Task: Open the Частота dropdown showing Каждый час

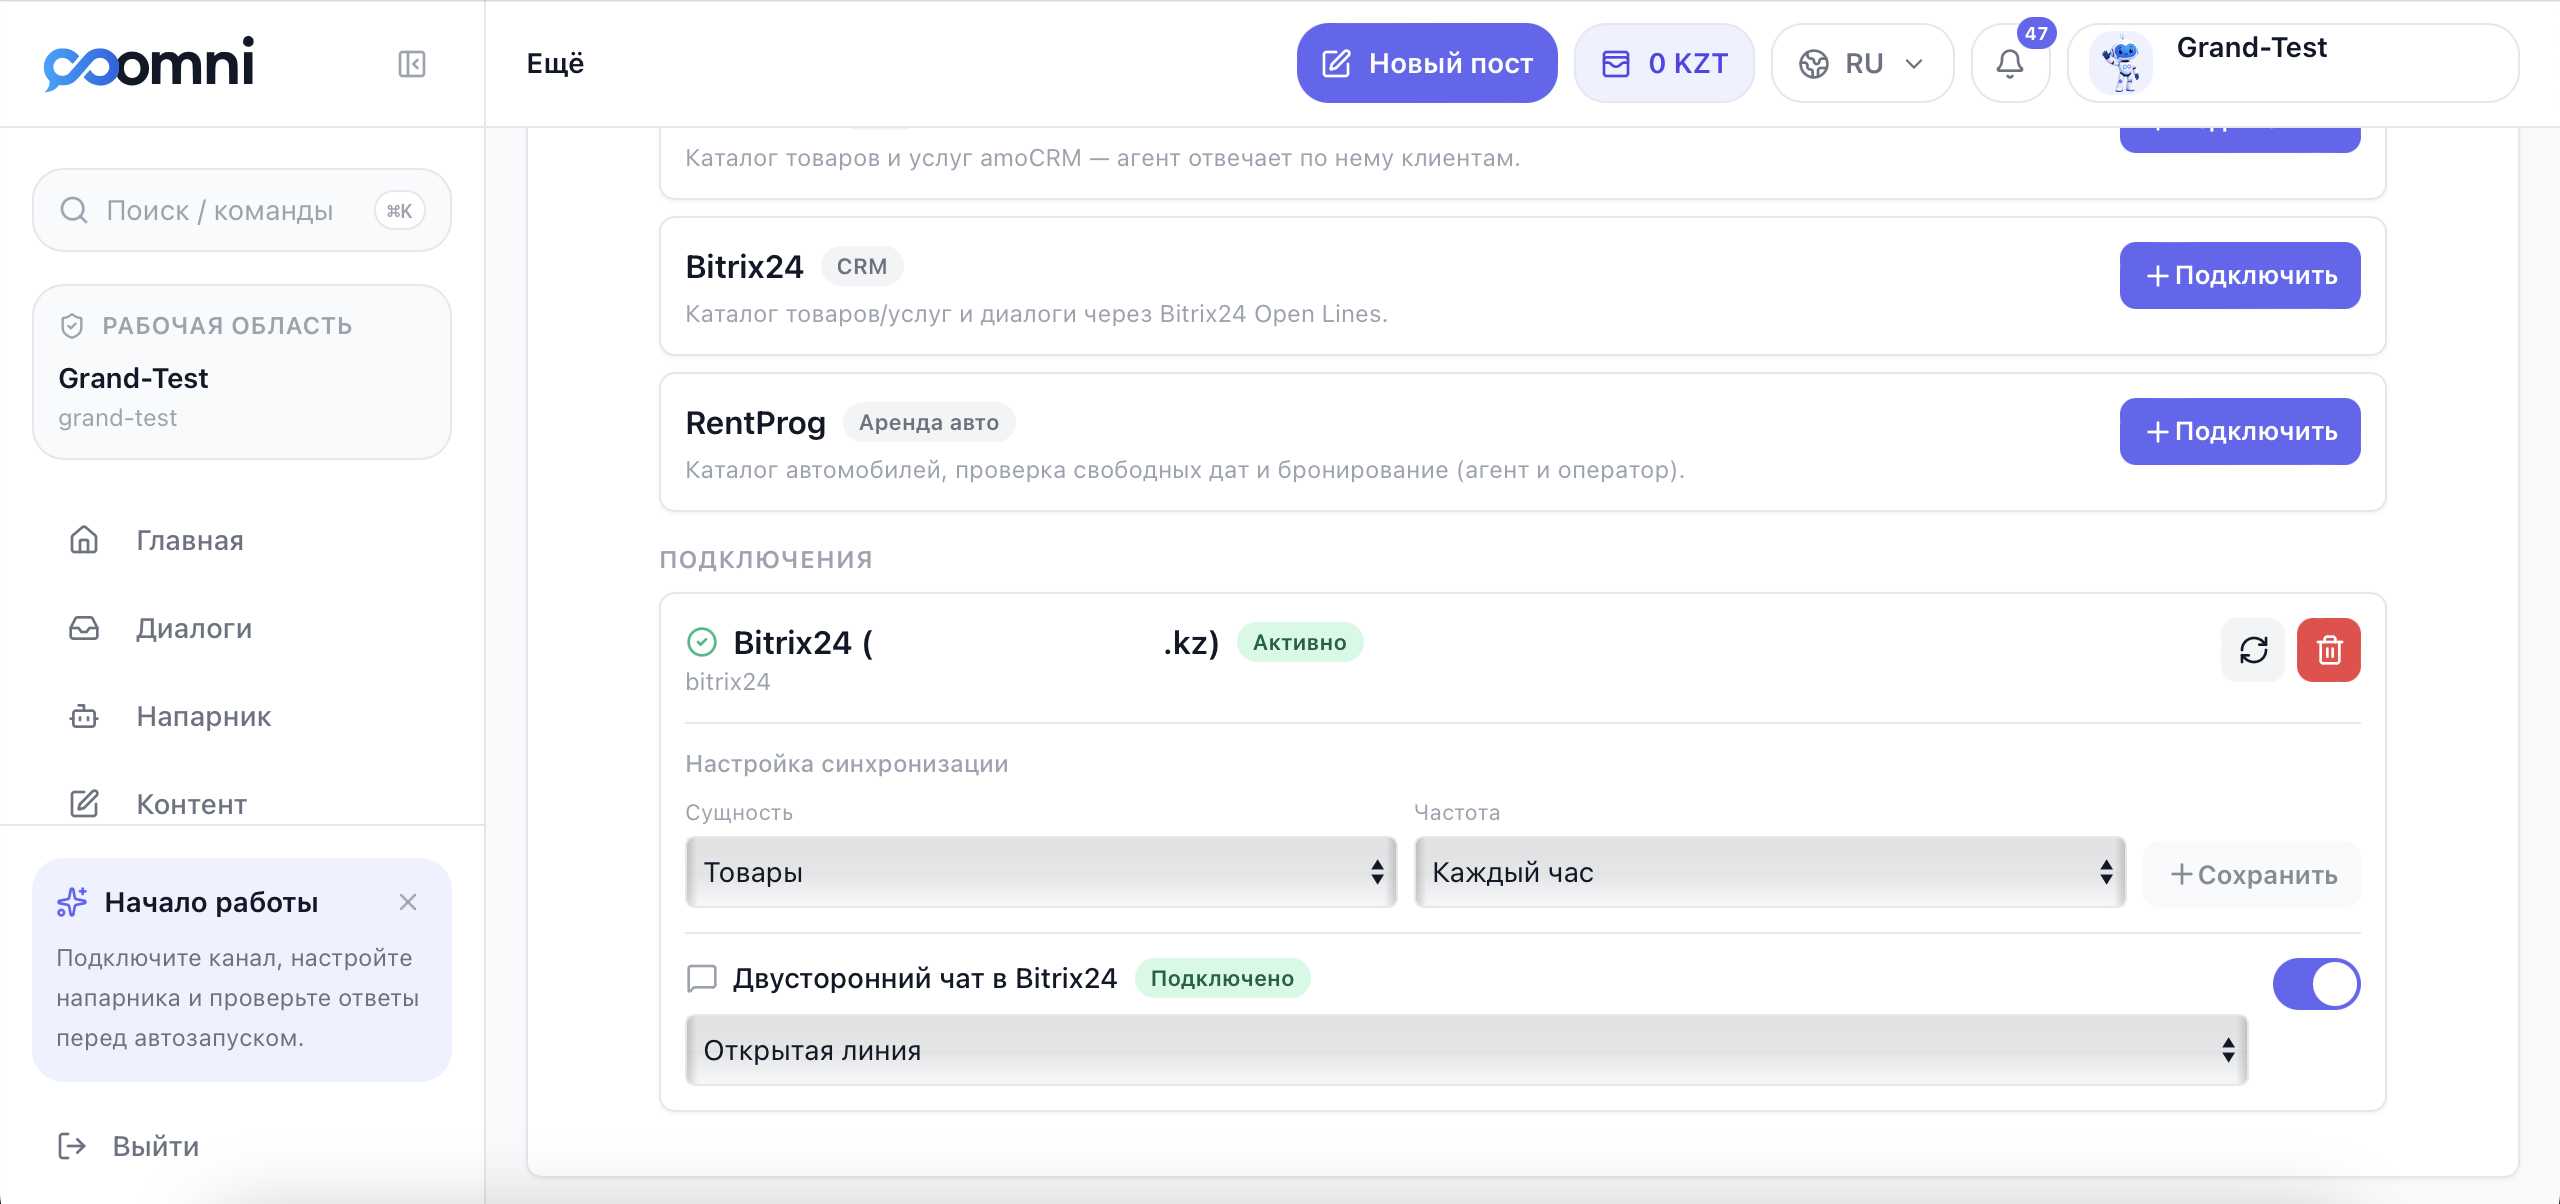Action: [1770, 872]
